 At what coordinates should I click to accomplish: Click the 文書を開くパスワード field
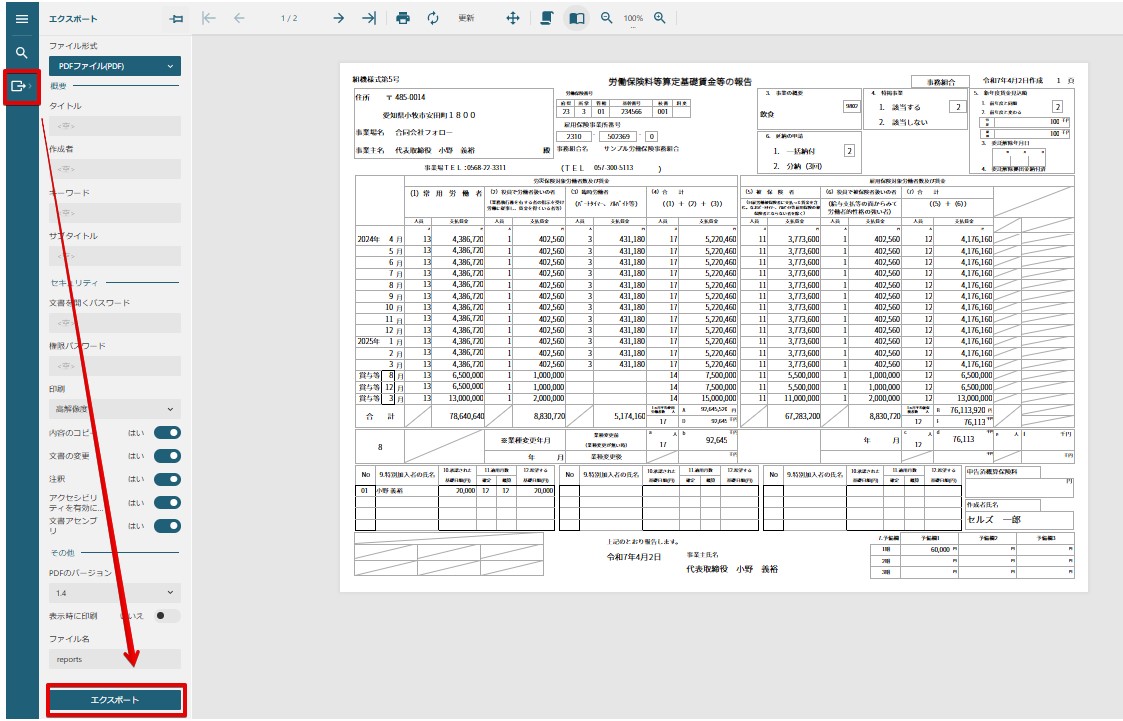(115, 323)
